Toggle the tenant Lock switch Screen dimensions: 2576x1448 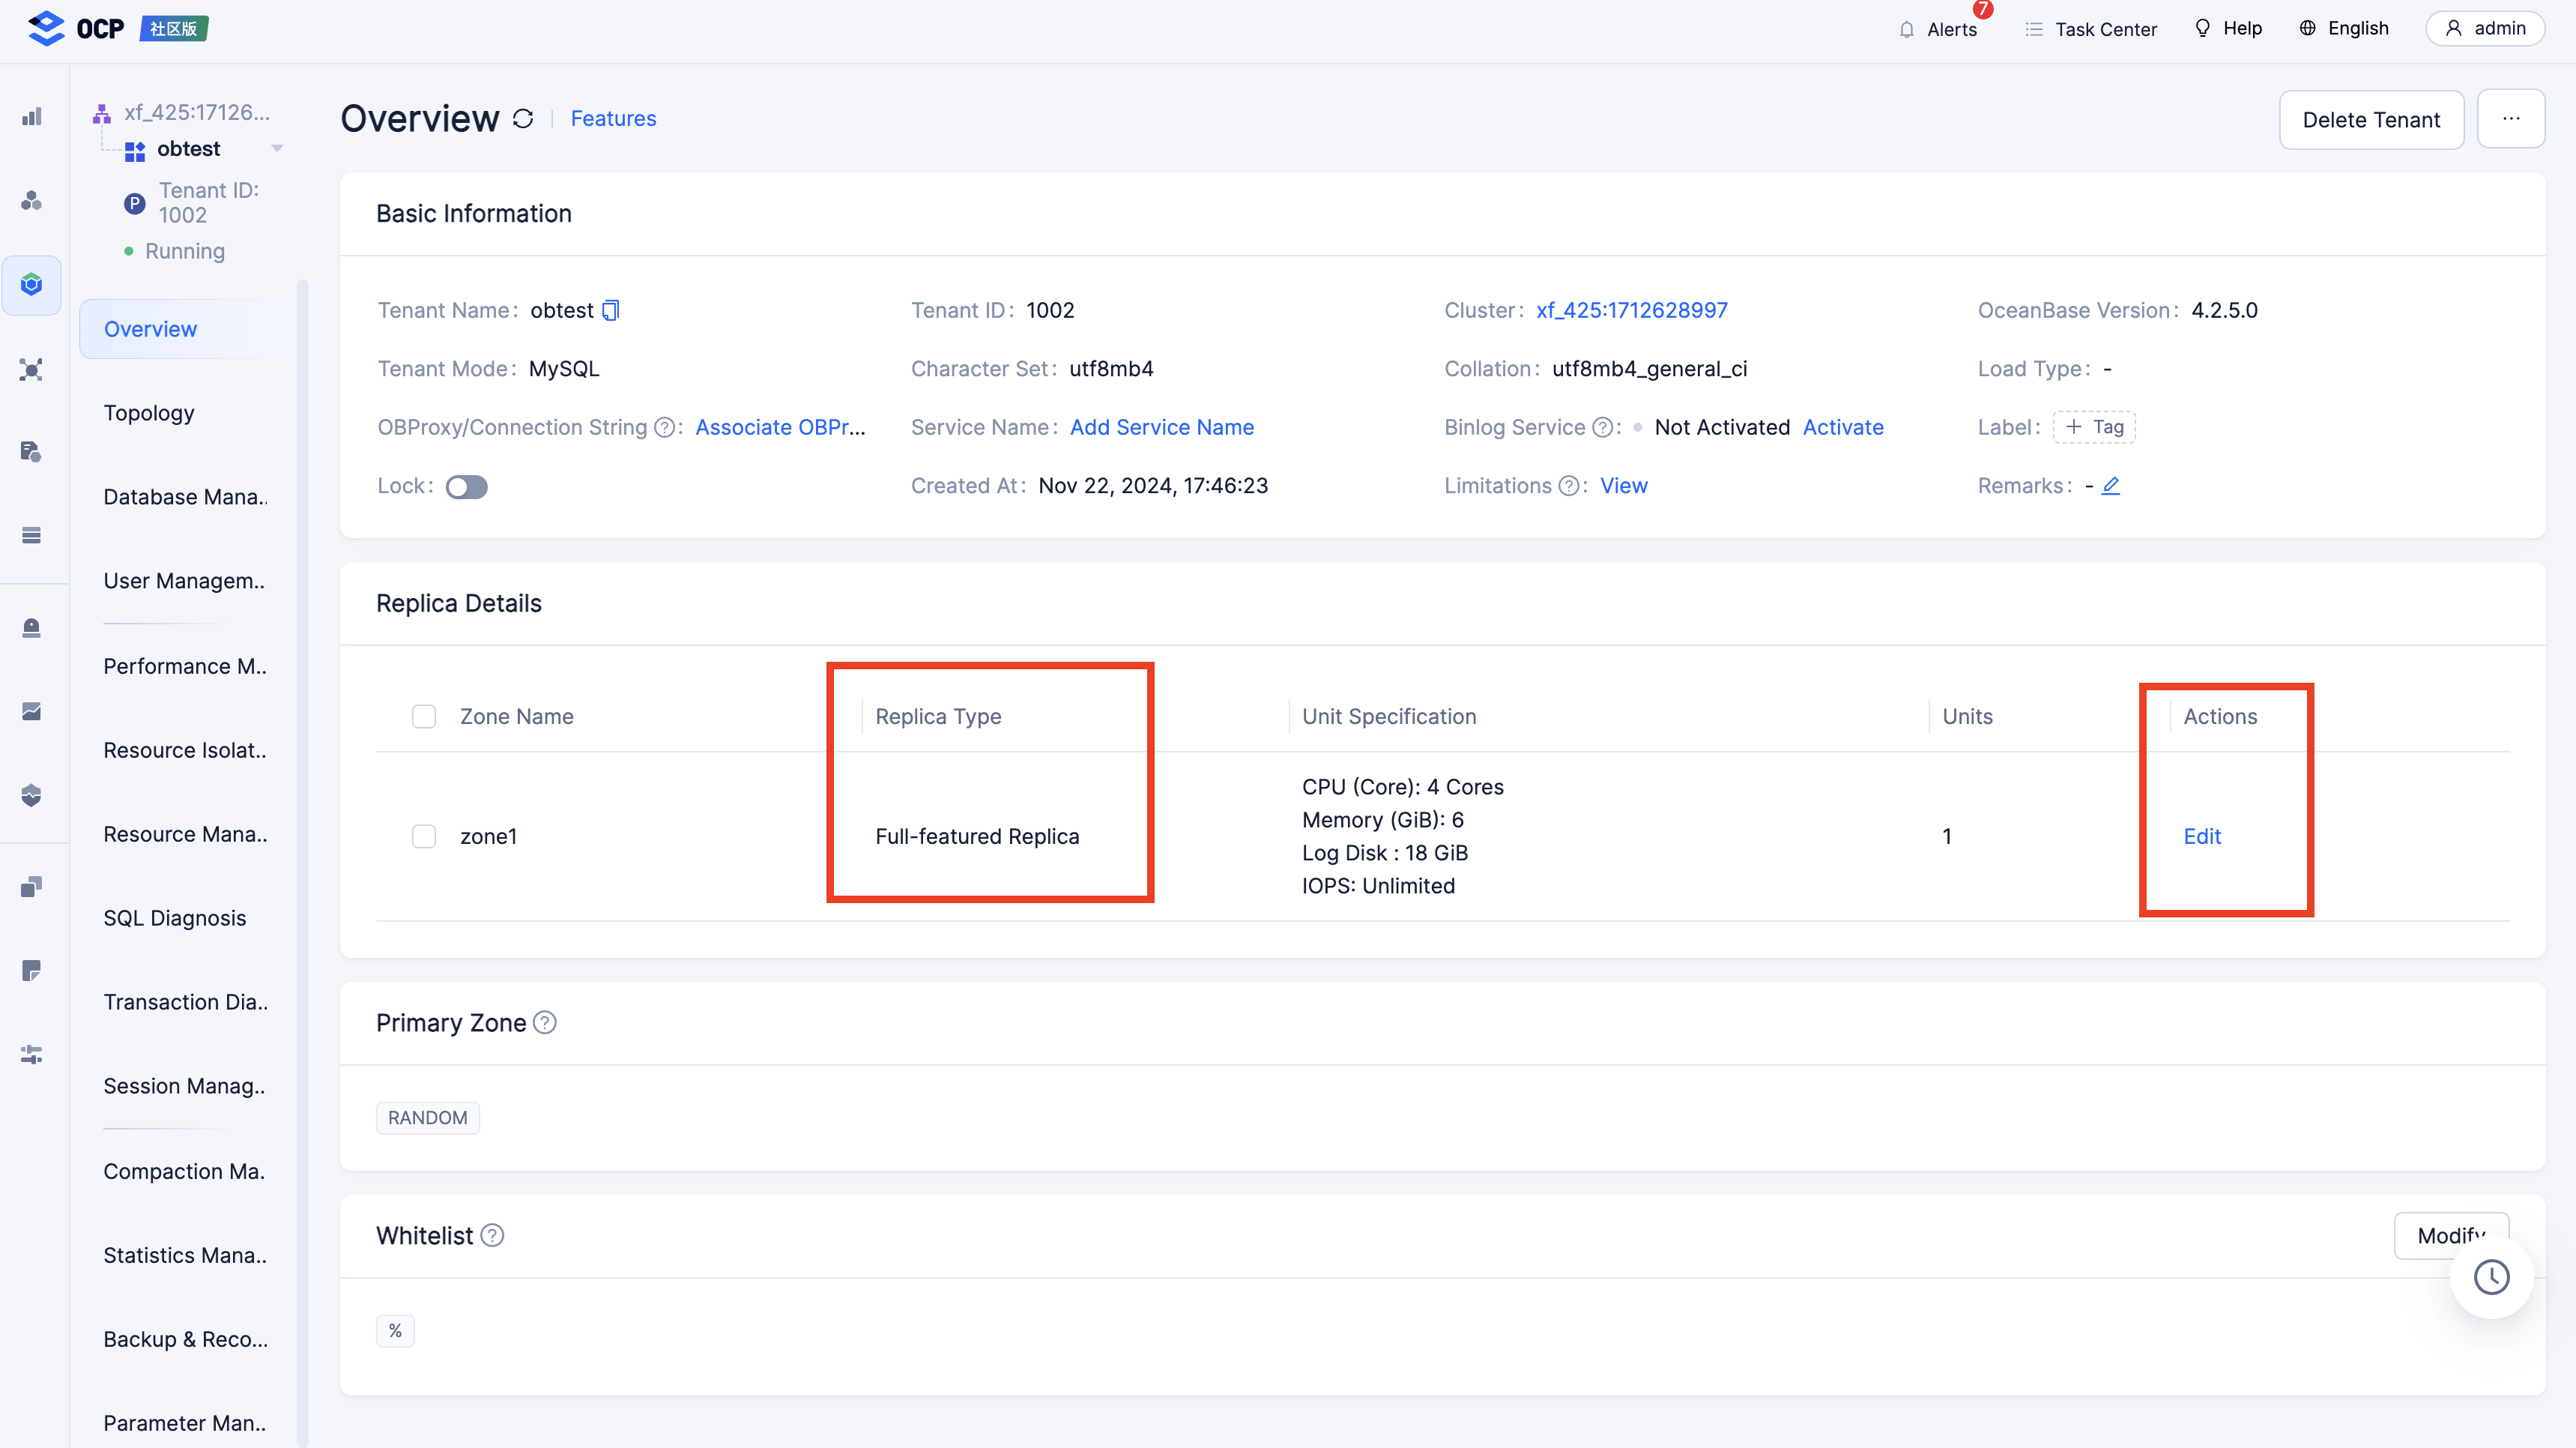(466, 487)
